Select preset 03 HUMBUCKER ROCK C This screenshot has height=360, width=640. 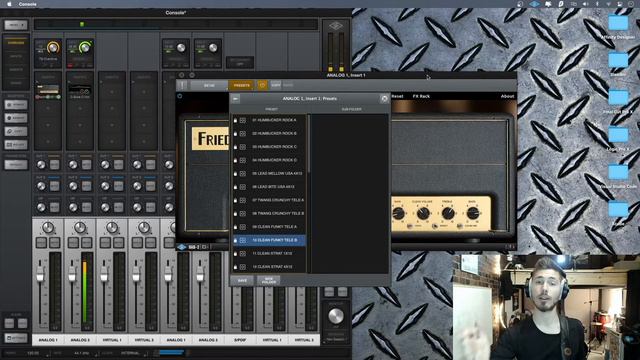coord(269,147)
